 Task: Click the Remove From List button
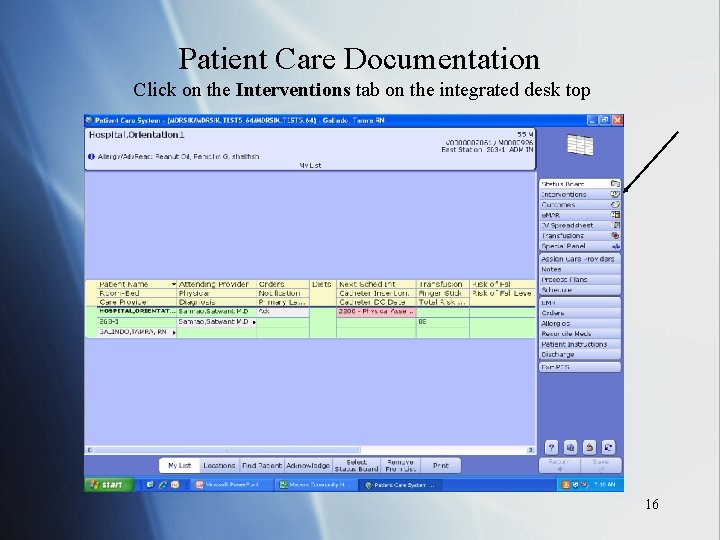click(400, 466)
